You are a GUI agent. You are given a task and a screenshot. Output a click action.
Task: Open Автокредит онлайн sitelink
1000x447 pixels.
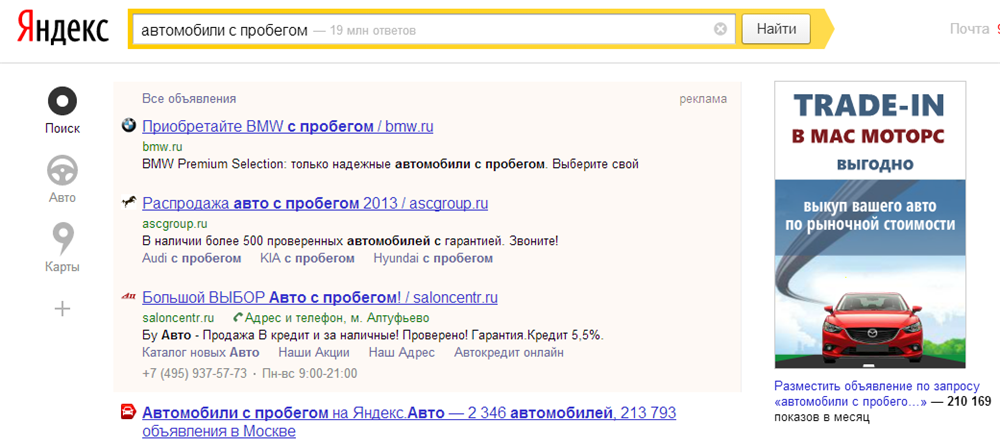click(508, 352)
